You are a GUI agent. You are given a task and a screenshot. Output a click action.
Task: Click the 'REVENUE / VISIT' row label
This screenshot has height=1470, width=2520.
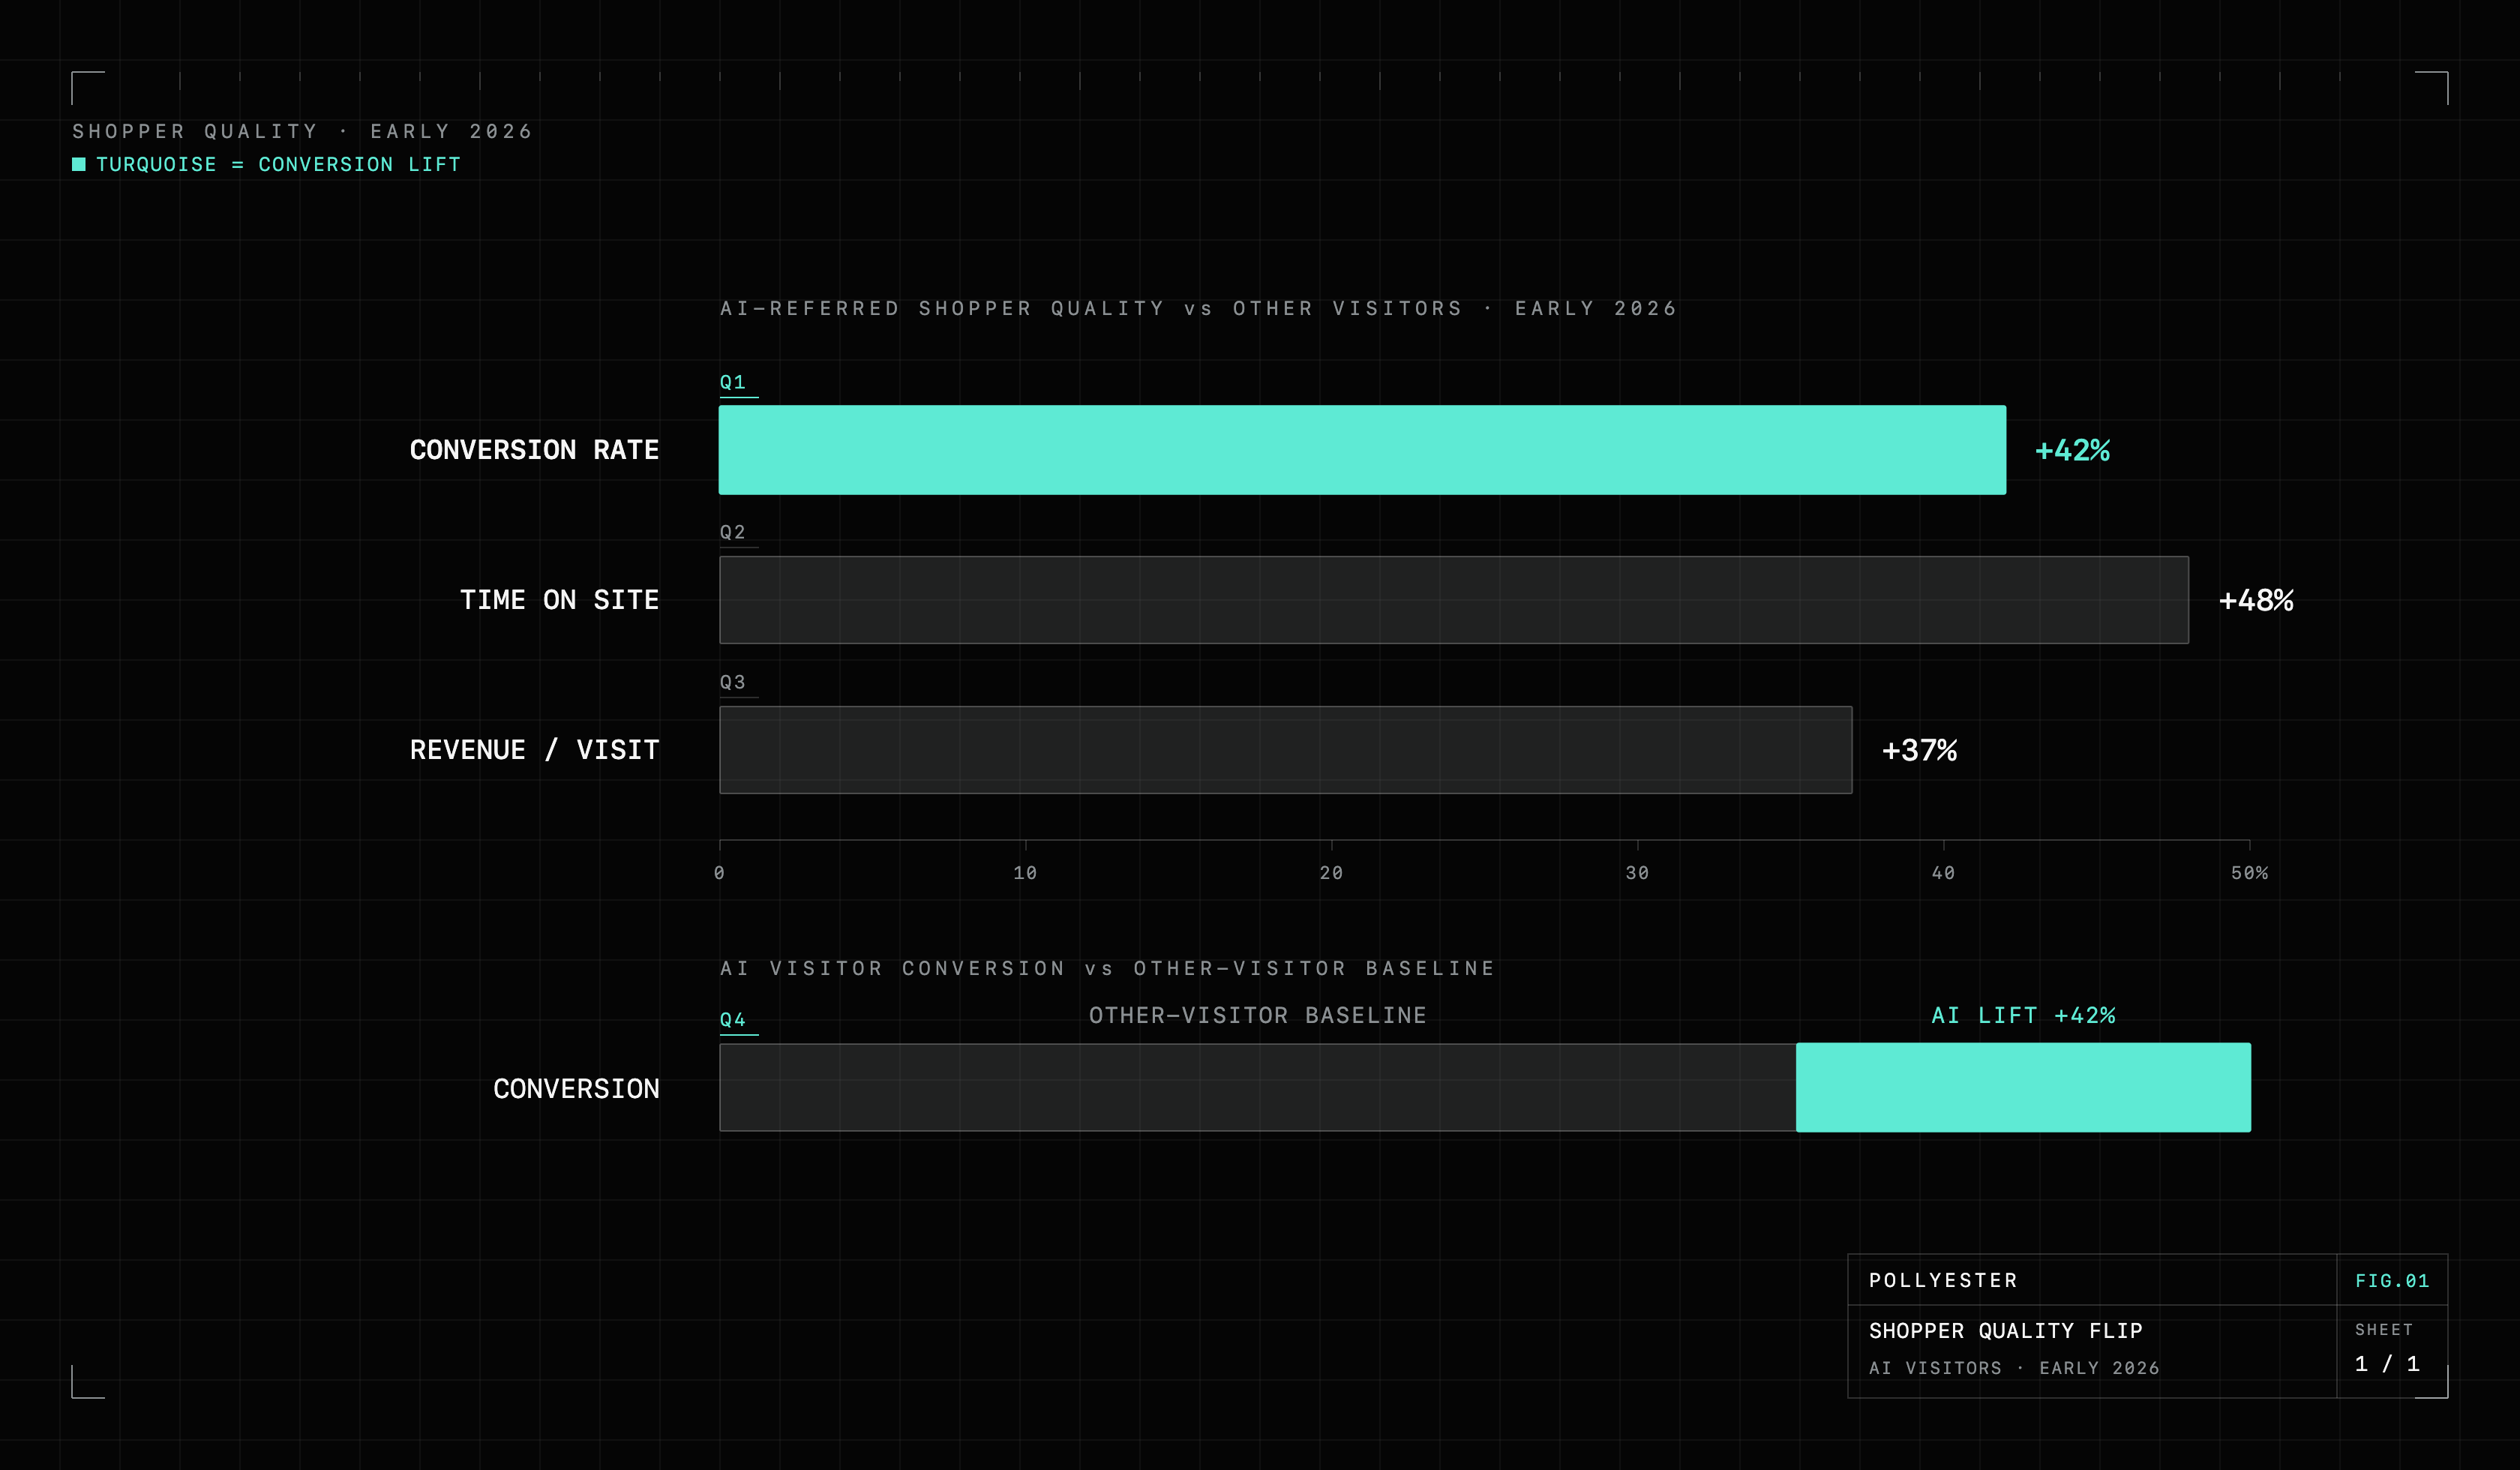(534, 750)
